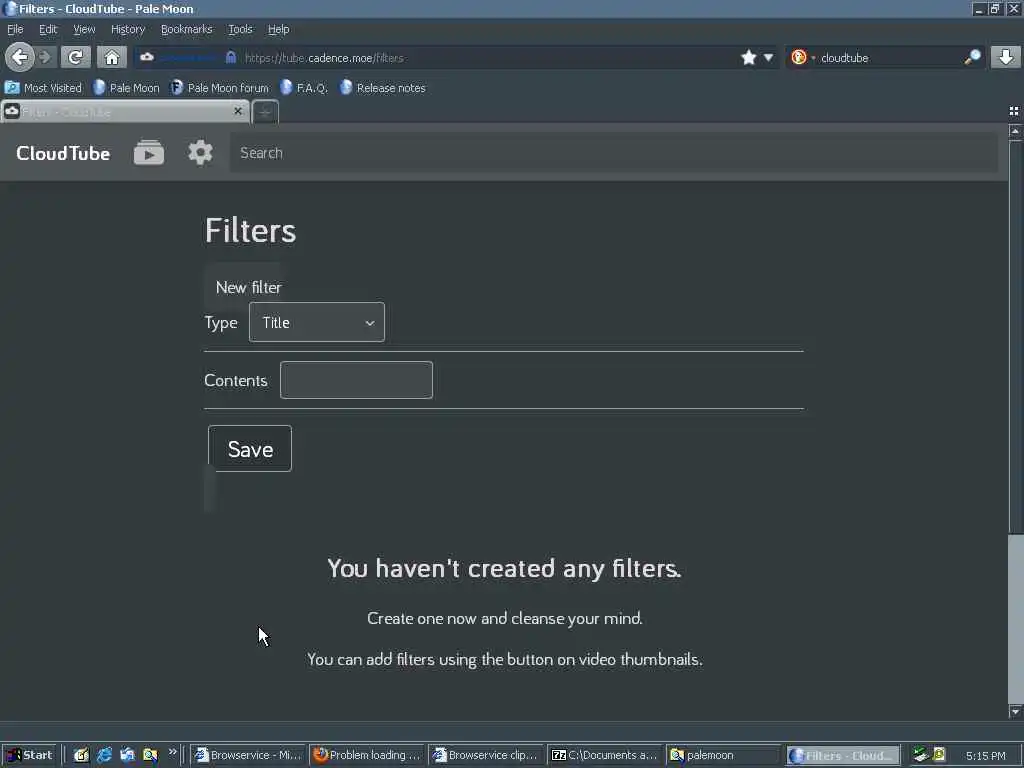
Task: Open the downloads arrow button
Action: (1006, 57)
